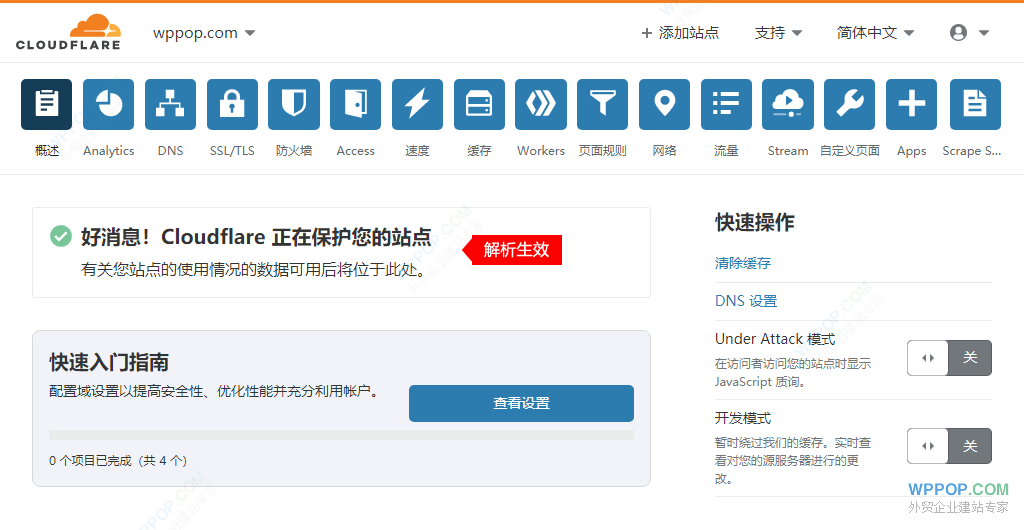The image size is (1024, 530).
Task: Open the Workers chevrons icon
Action: (x=541, y=104)
